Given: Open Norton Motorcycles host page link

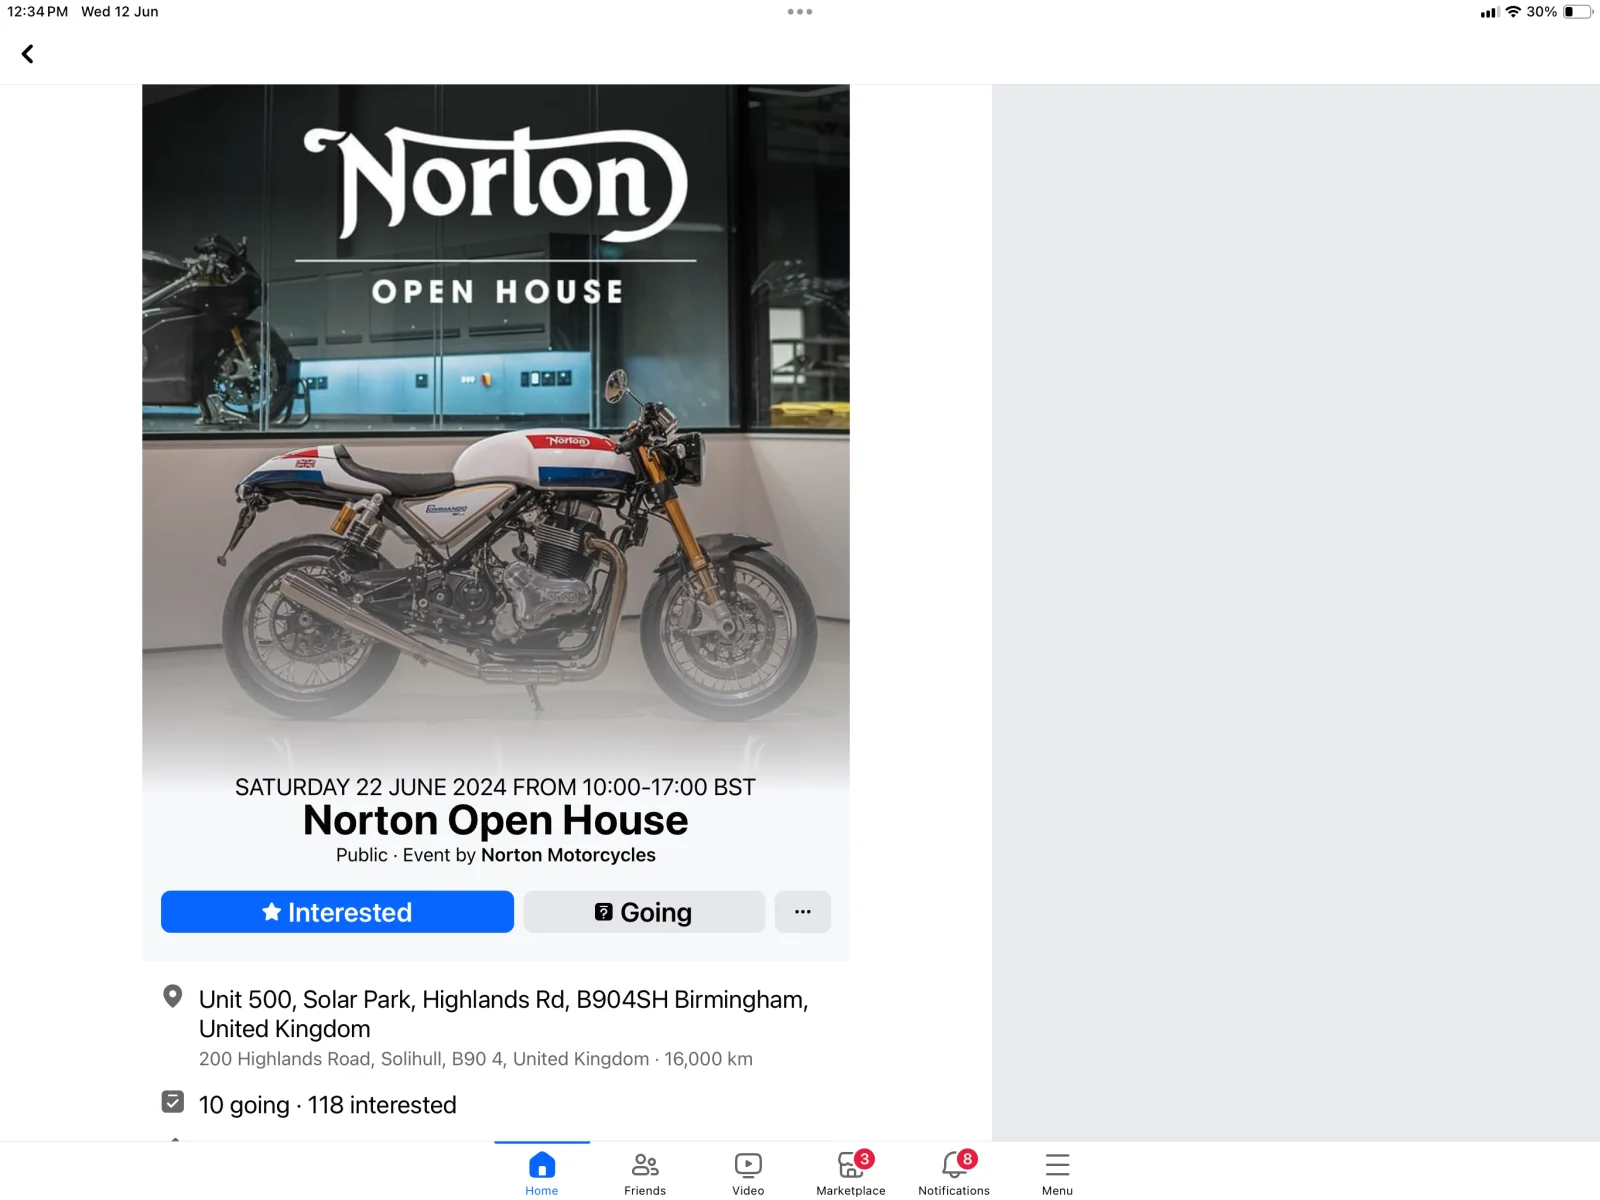Looking at the screenshot, I should coord(568,855).
